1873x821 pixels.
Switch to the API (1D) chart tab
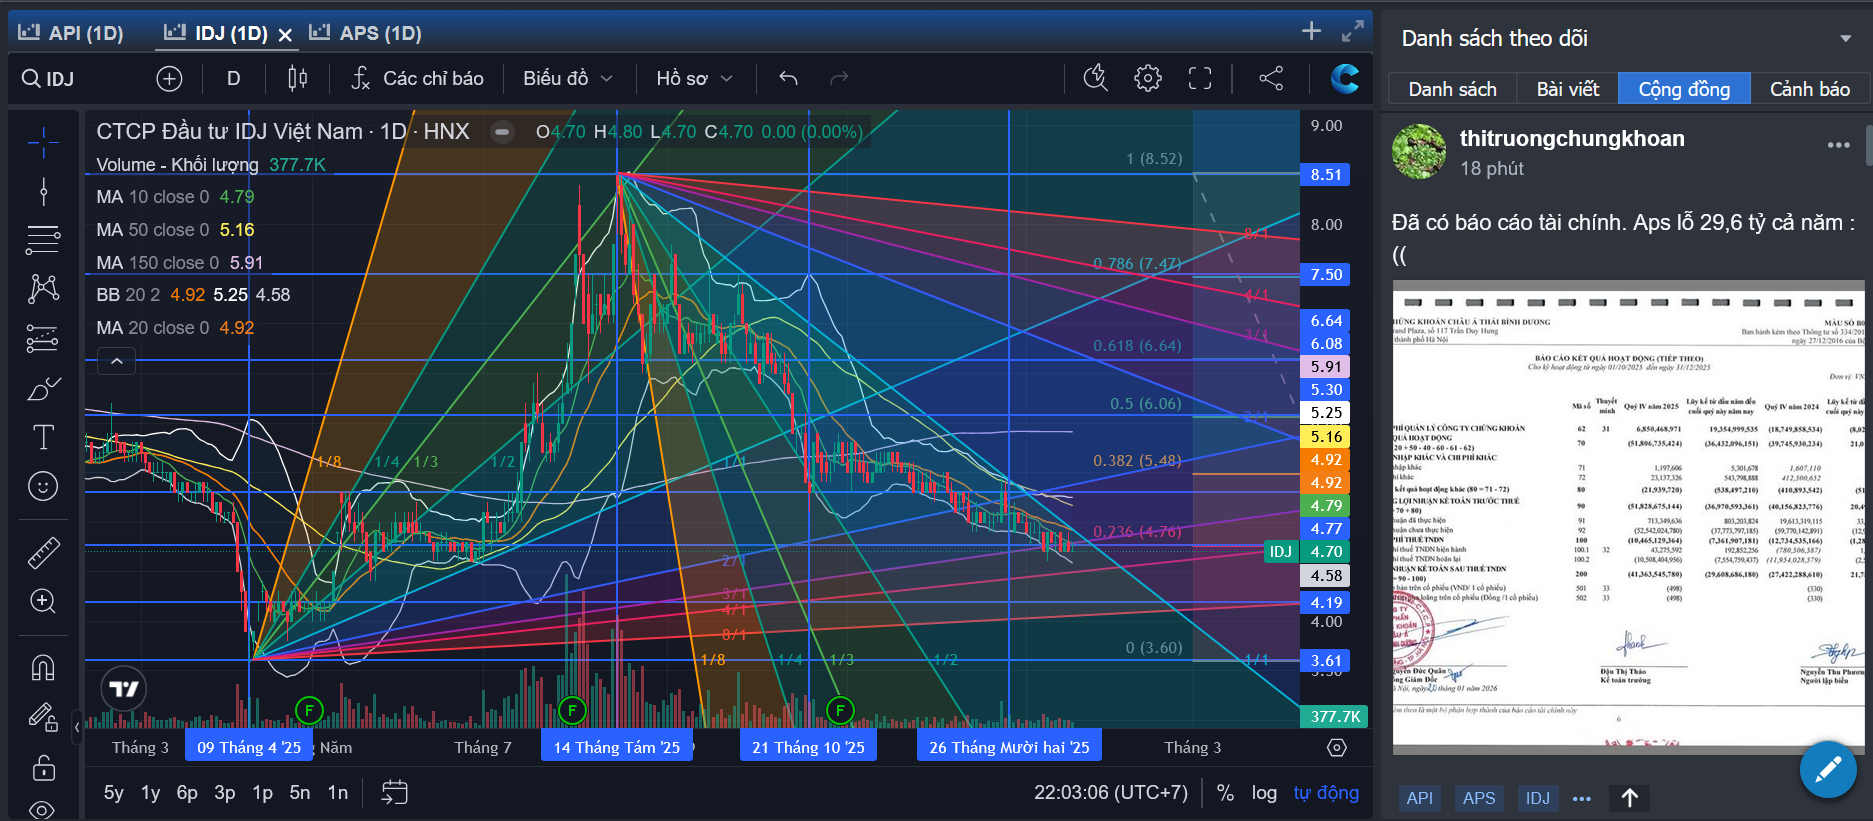point(70,33)
